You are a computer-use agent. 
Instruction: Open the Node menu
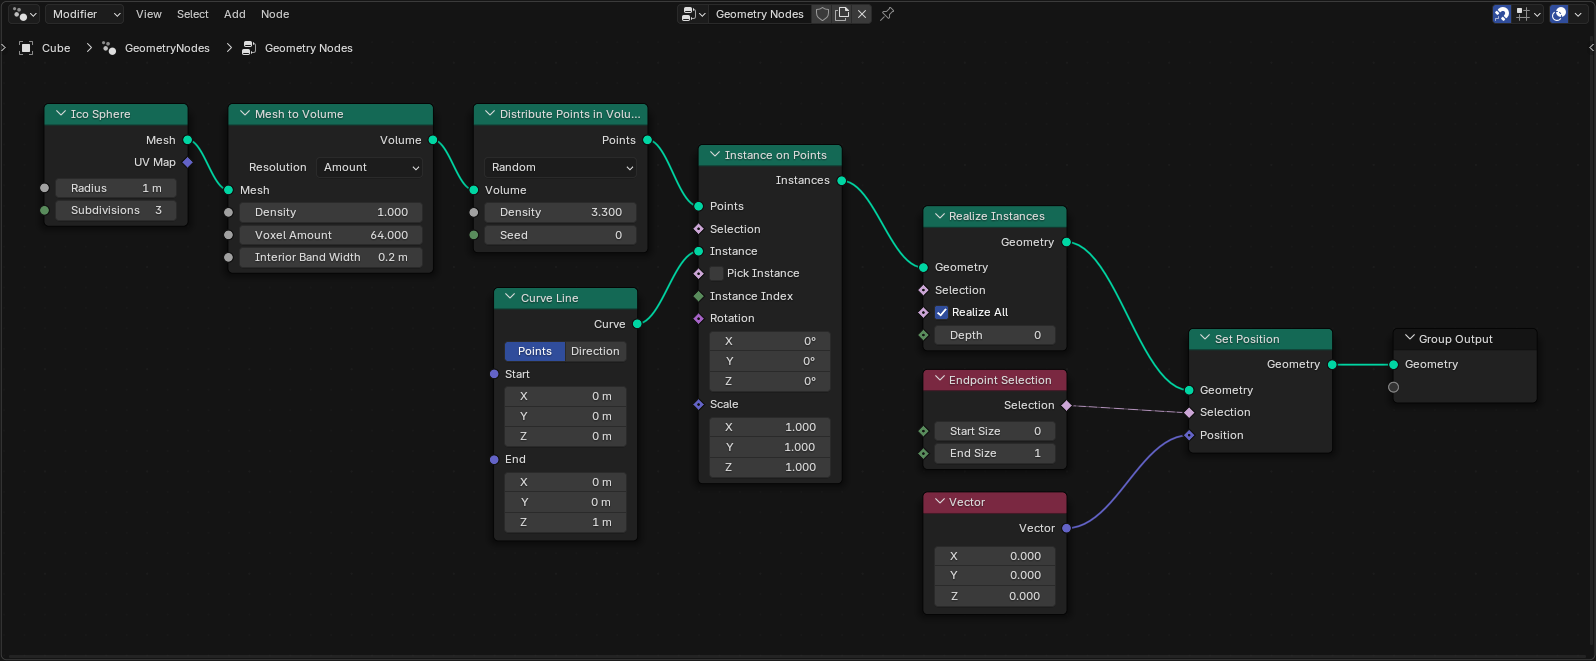275,14
